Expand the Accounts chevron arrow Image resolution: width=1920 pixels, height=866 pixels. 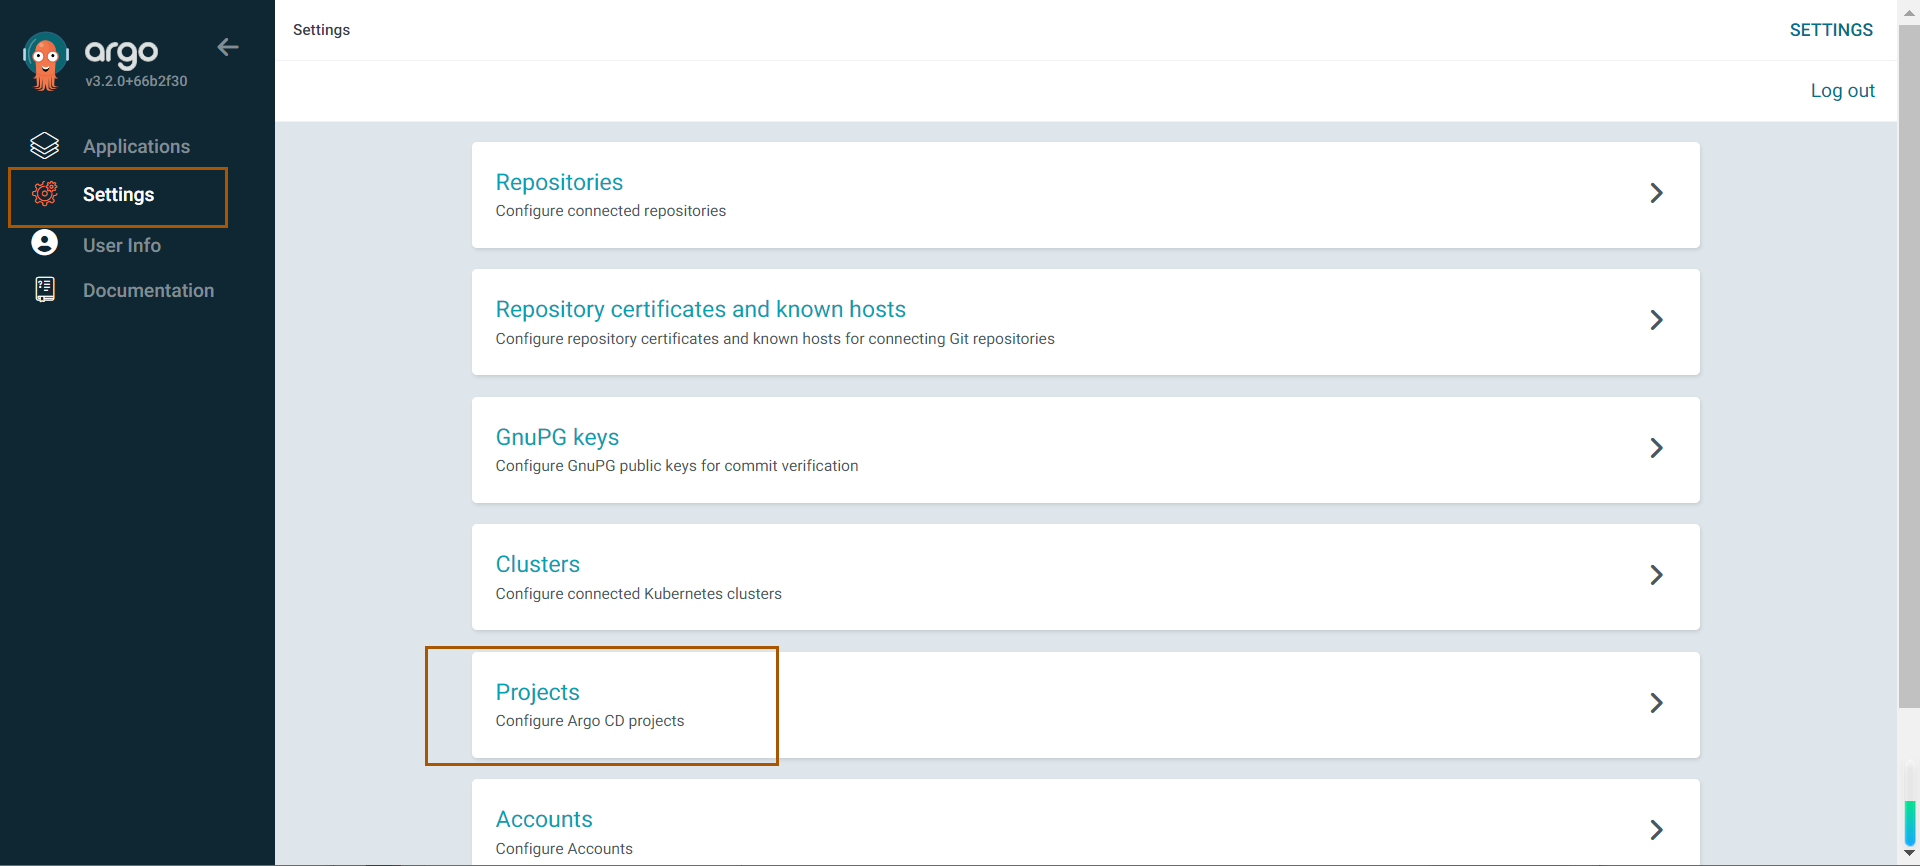click(x=1656, y=830)
